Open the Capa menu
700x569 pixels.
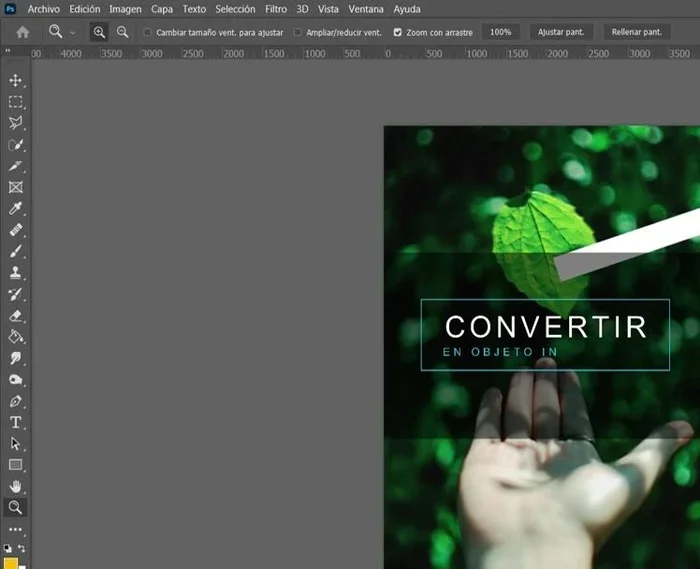pyautogui.click(x=161, y=8)
